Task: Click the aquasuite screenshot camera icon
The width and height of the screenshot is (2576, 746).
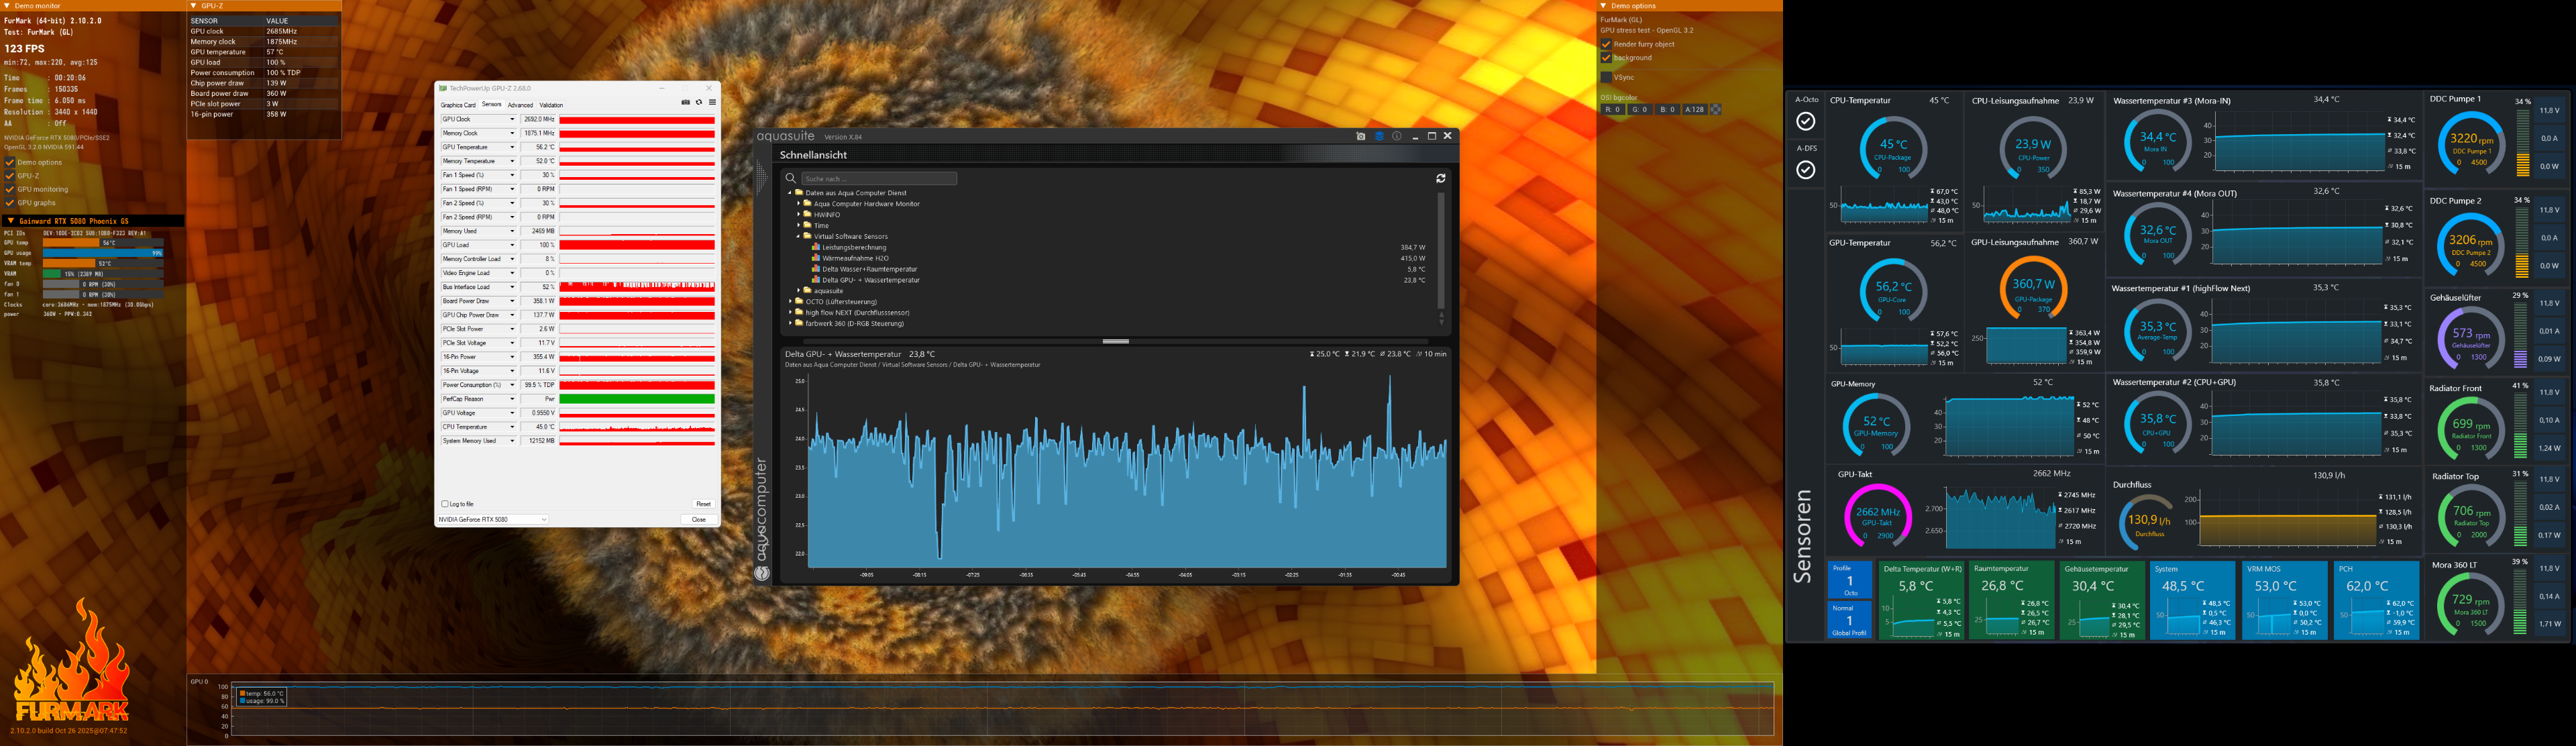Action: tap(1360, 136)
